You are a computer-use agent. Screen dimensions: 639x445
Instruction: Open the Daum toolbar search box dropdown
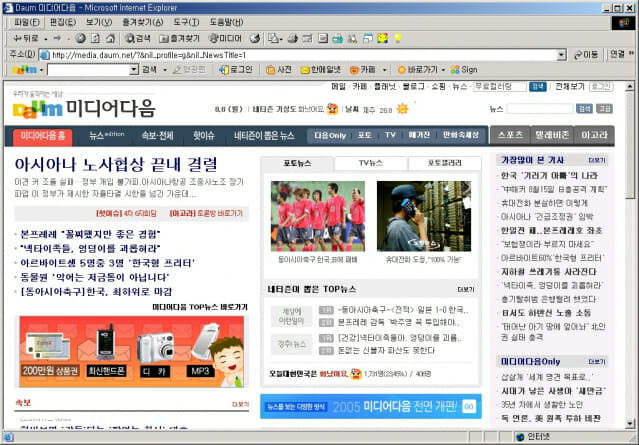[132, 70]
